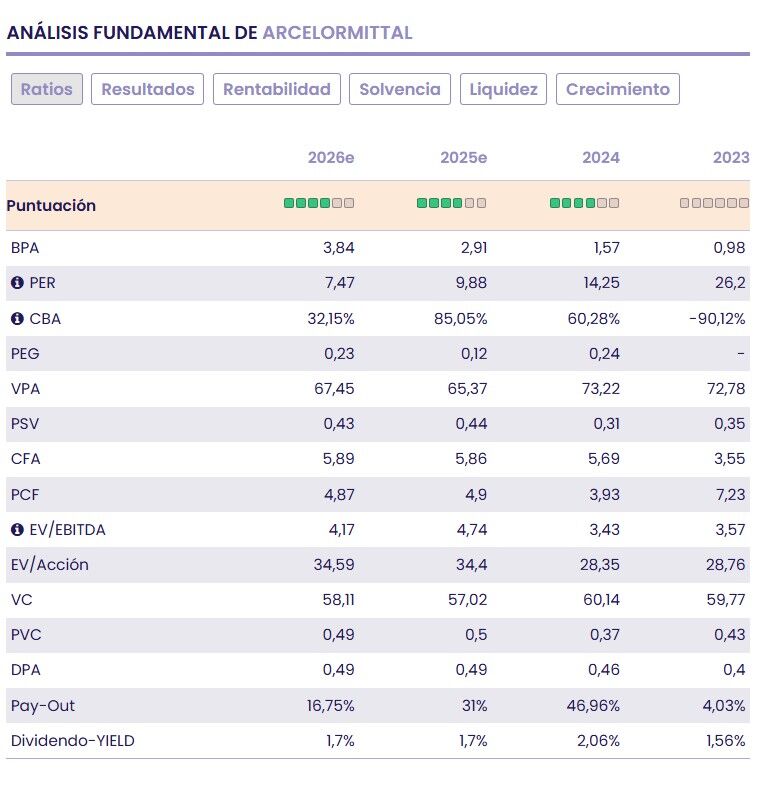Show the Solvencia tab
This screenshot has height=793, width=760.
pyautogui.click(x=400, y=89)
